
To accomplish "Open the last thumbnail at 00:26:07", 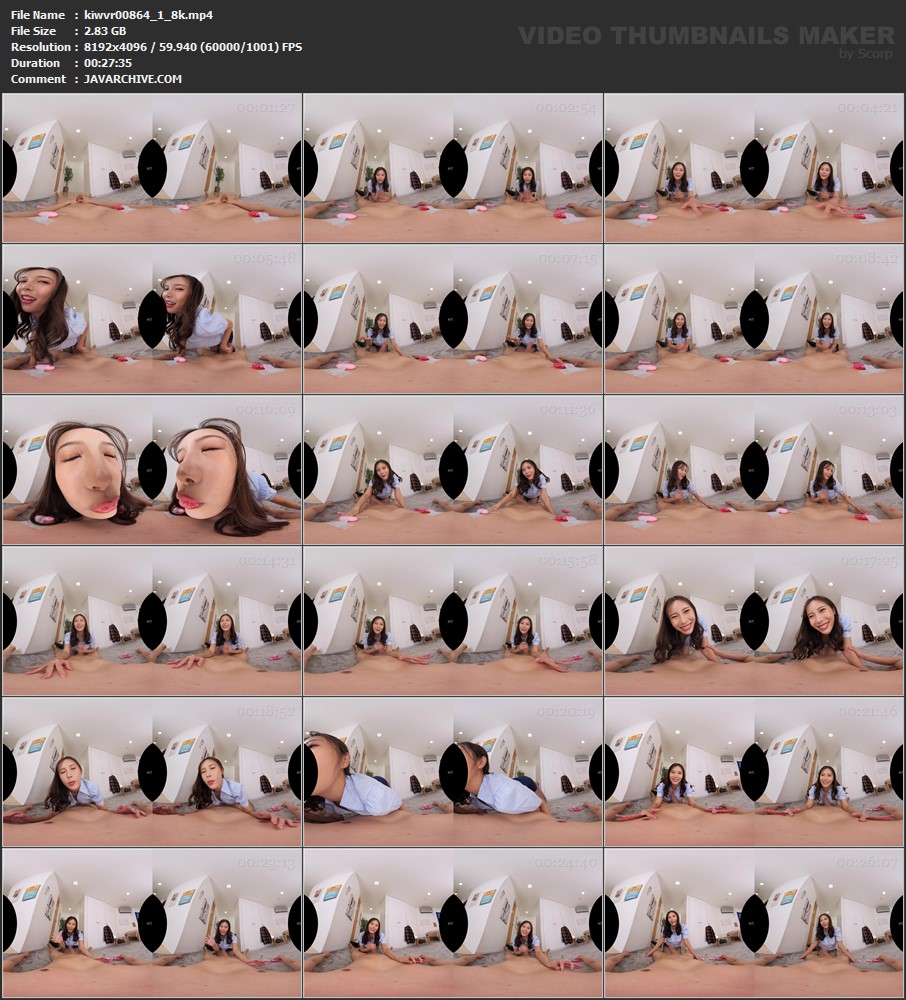I will tap(754, 923).
